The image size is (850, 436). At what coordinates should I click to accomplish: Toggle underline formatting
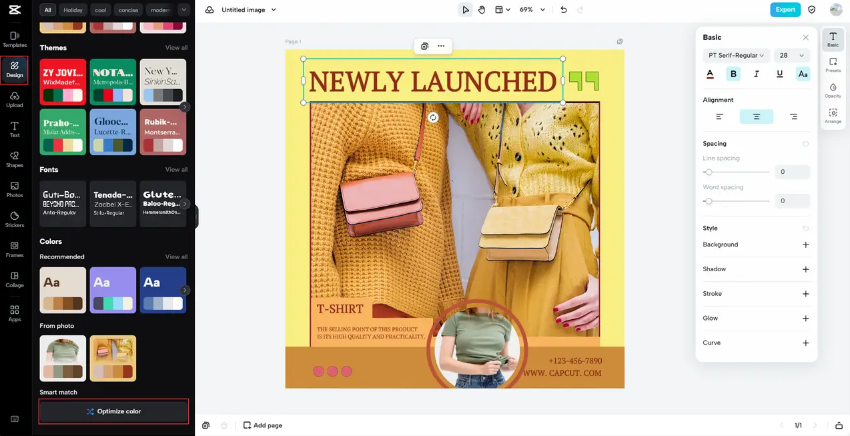tap(780, 74)
